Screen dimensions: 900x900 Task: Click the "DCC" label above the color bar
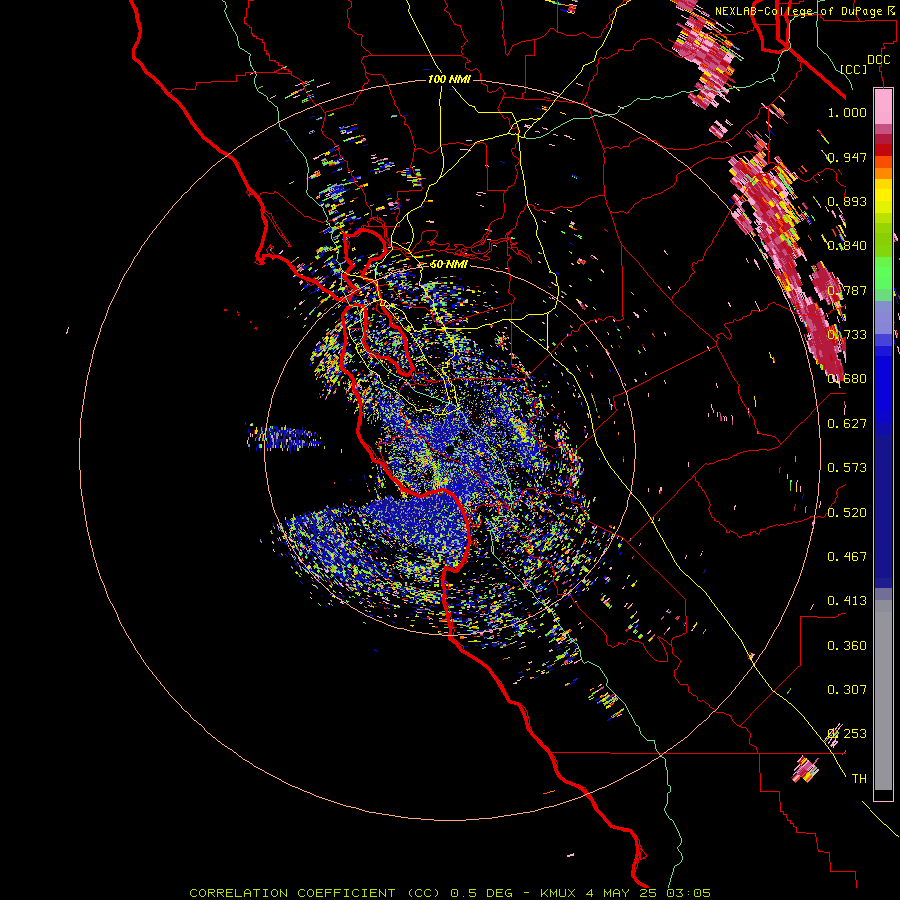coord(878,60)
